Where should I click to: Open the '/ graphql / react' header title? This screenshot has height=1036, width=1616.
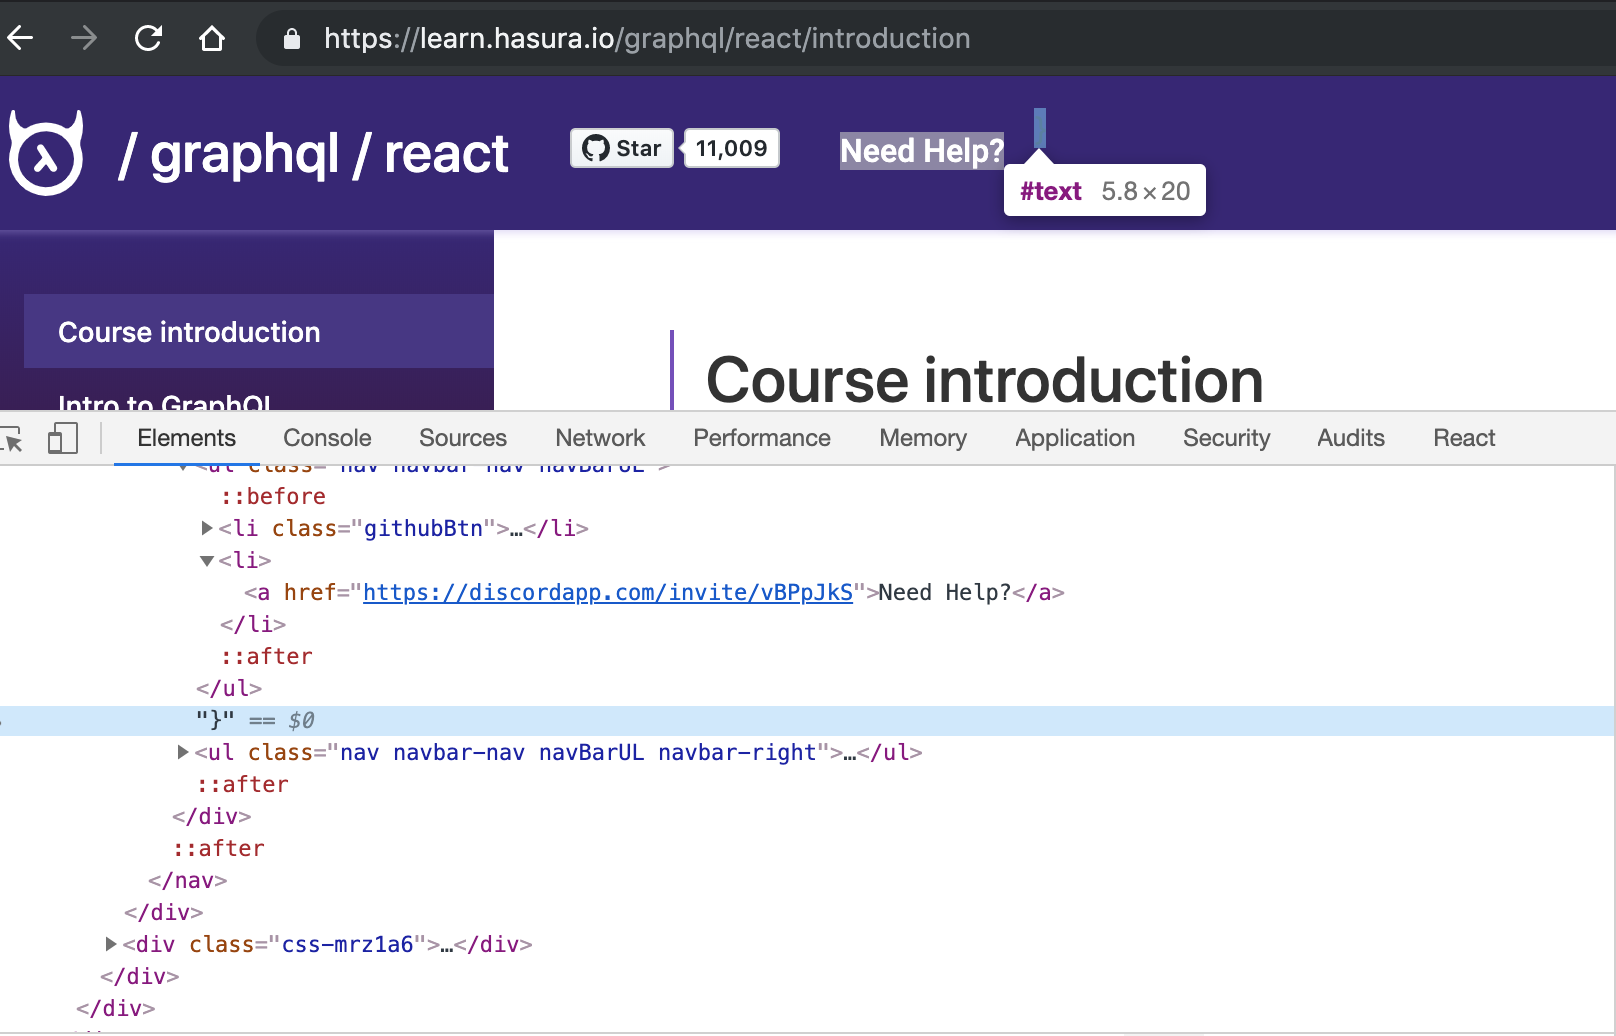(314, 154)
